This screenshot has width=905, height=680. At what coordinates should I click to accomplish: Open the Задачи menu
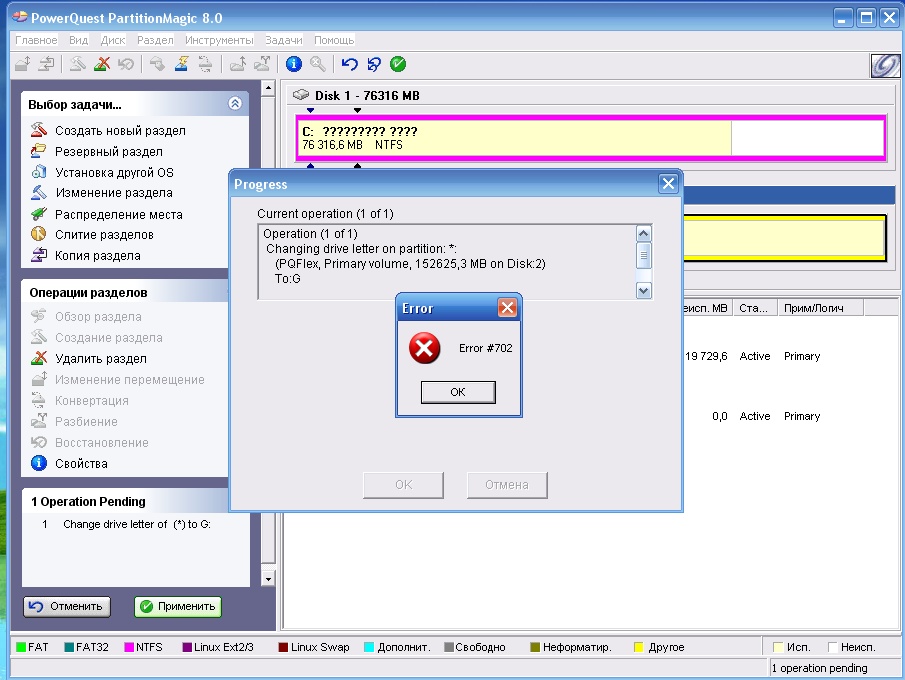pyautogui.click(x=283, y=40)
